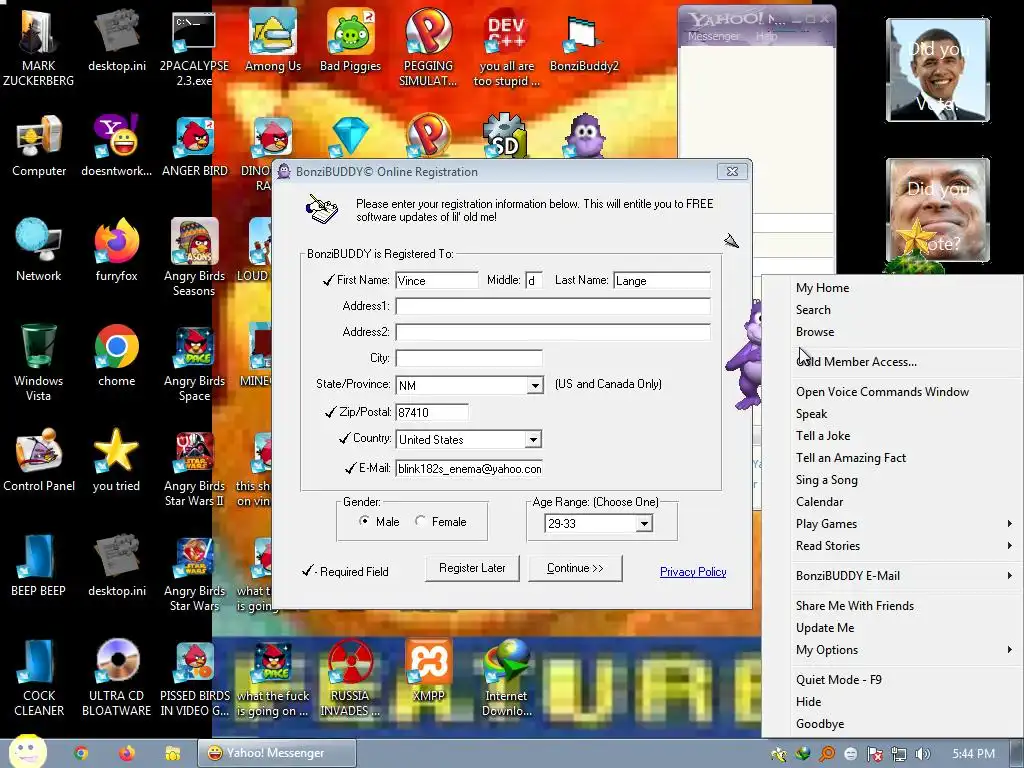The width and height of the screenshot is (1024, 768).
Task: Open the 2PACALYPSE 2.3.exe icon
Action: pyautogui.click(x=194, y=46)
